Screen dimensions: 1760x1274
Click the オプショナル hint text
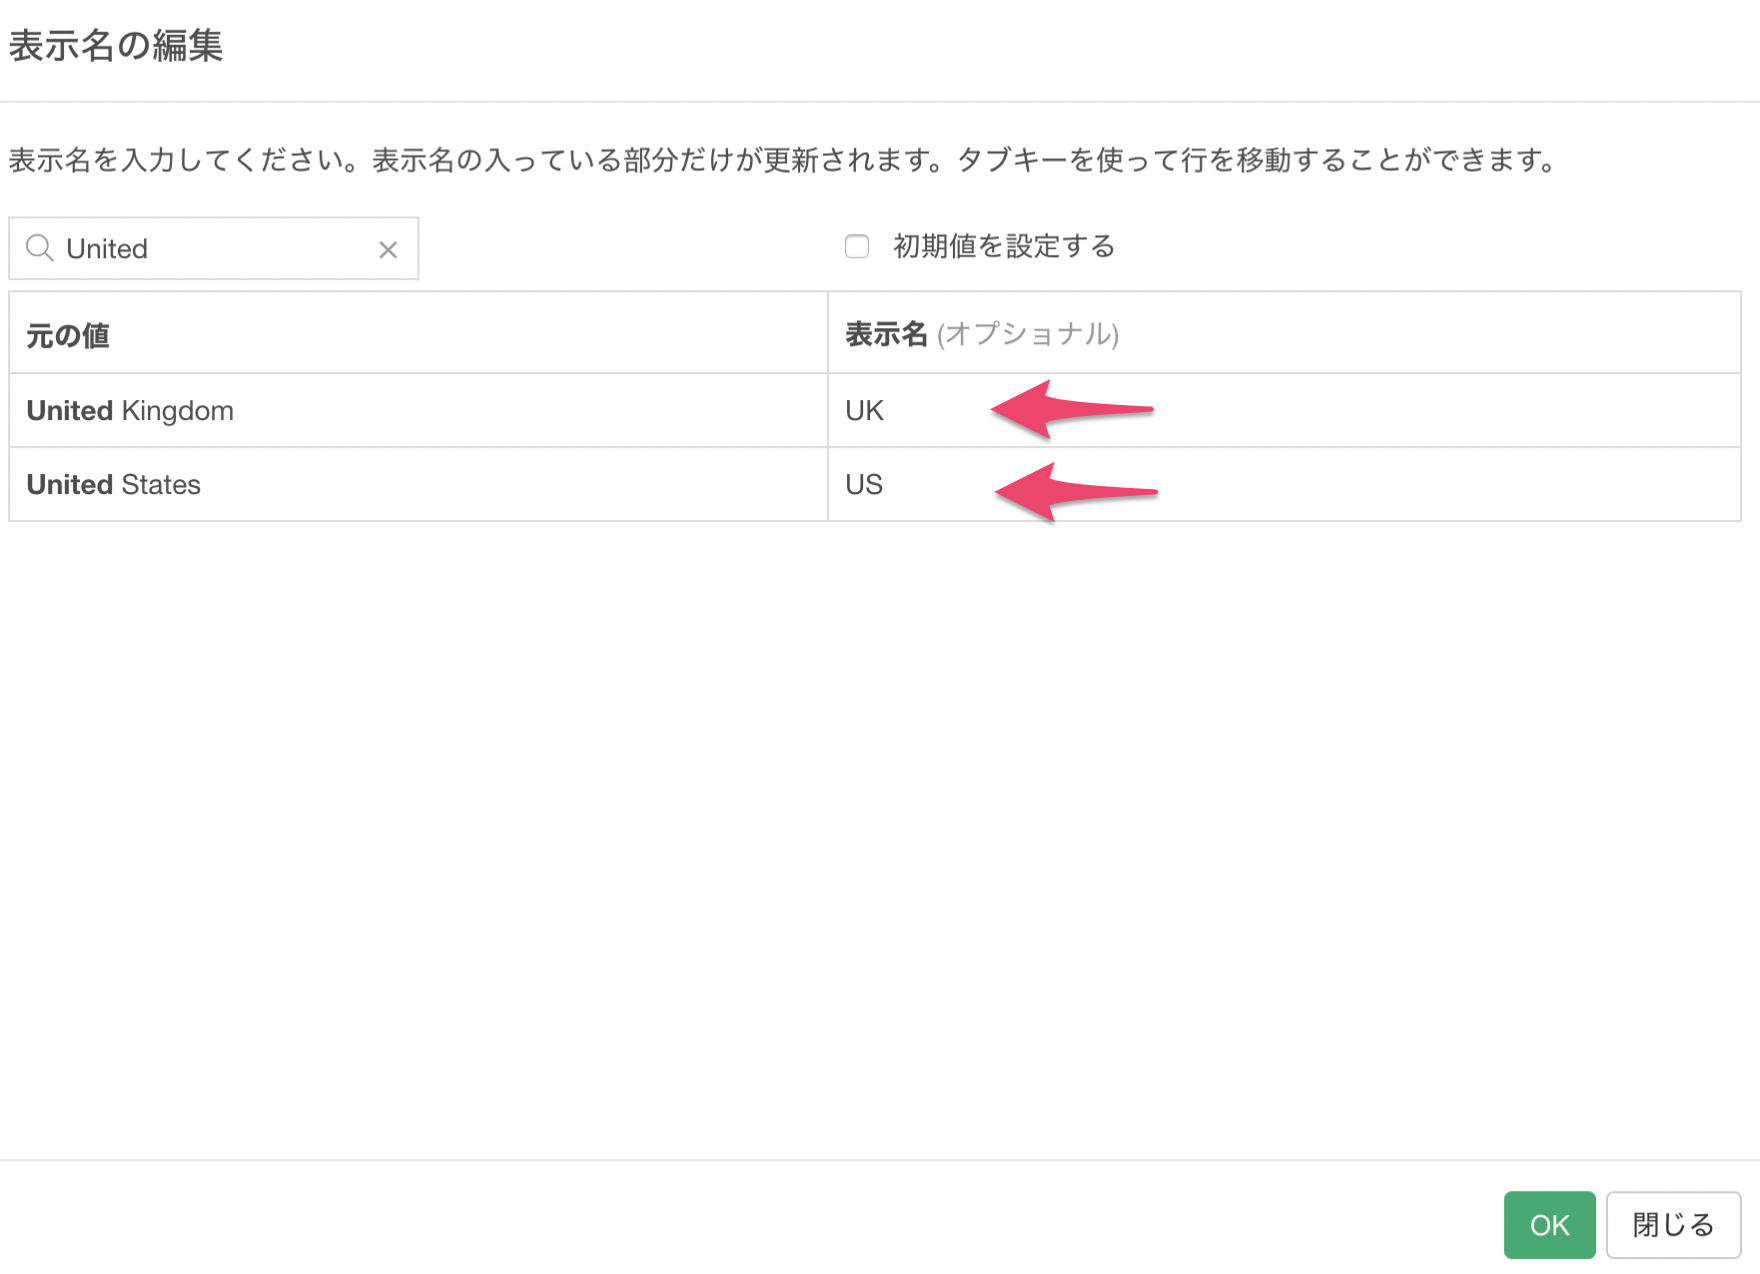[1028, 334]
